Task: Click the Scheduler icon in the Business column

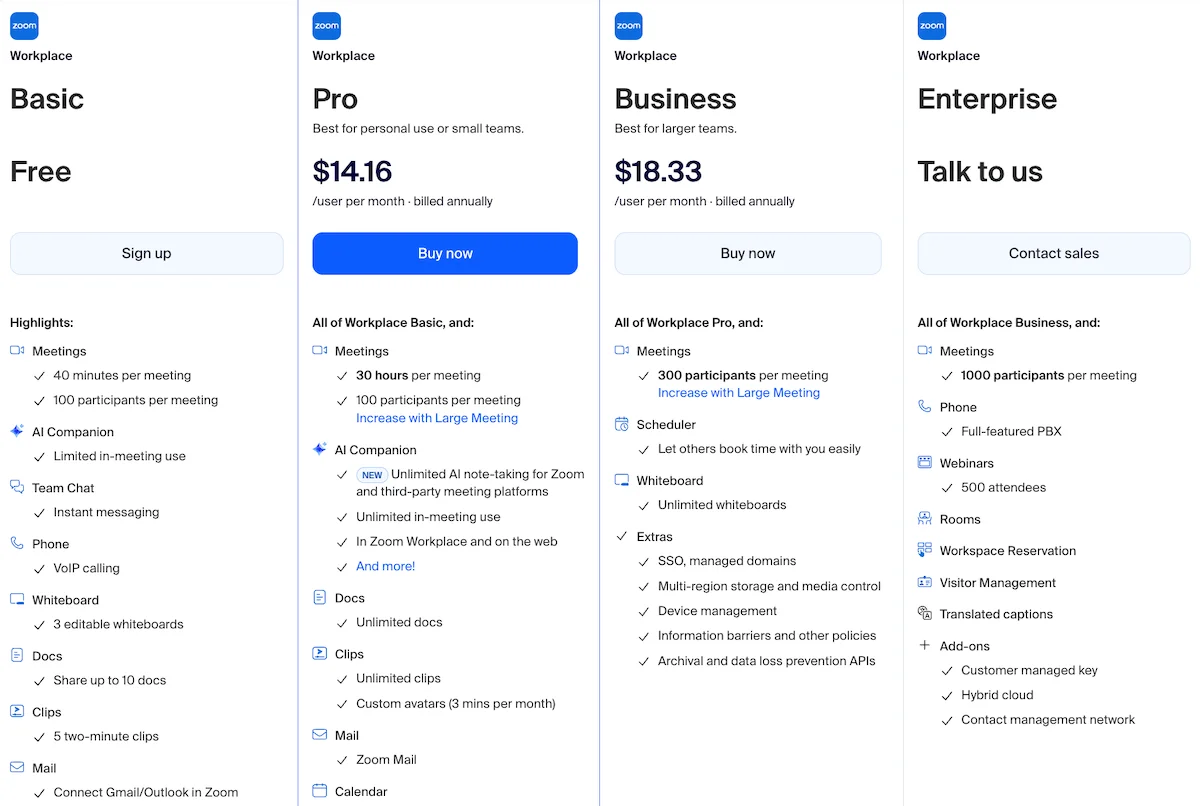Action: (622, 424)
